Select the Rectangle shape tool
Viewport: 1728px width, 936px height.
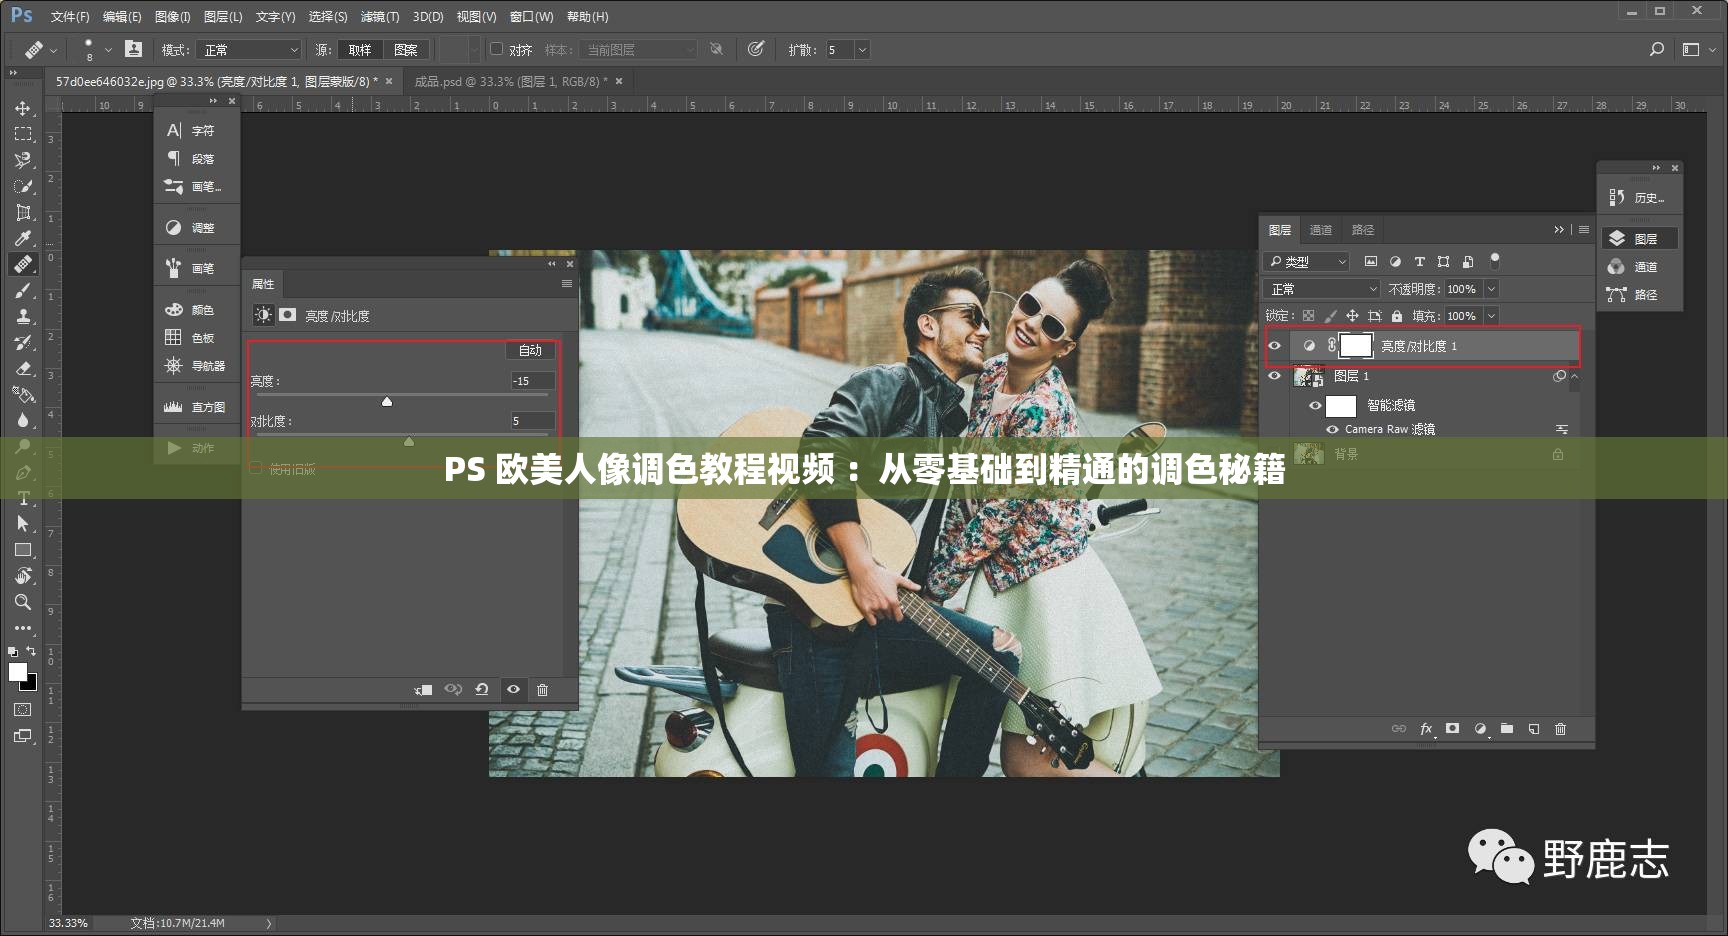pyautogui.click(x=23, y=550)
